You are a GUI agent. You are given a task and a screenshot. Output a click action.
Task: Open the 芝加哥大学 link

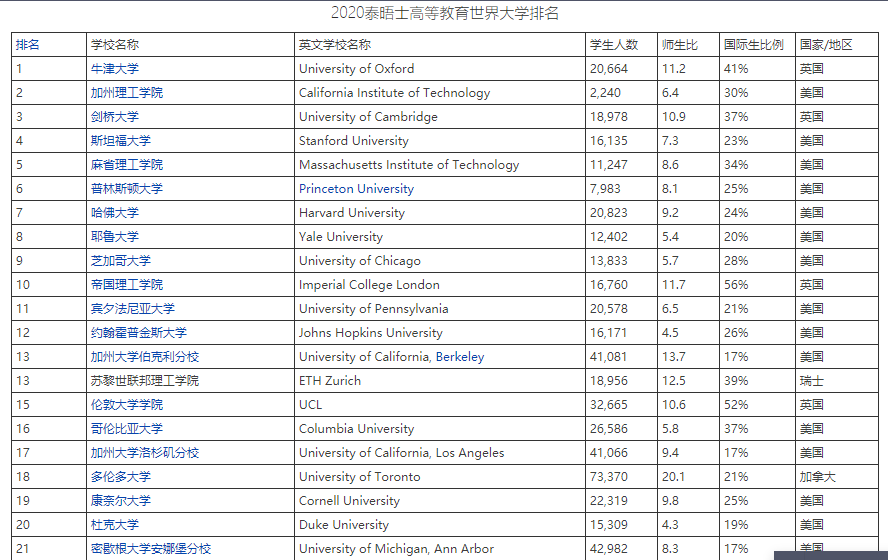121,260
